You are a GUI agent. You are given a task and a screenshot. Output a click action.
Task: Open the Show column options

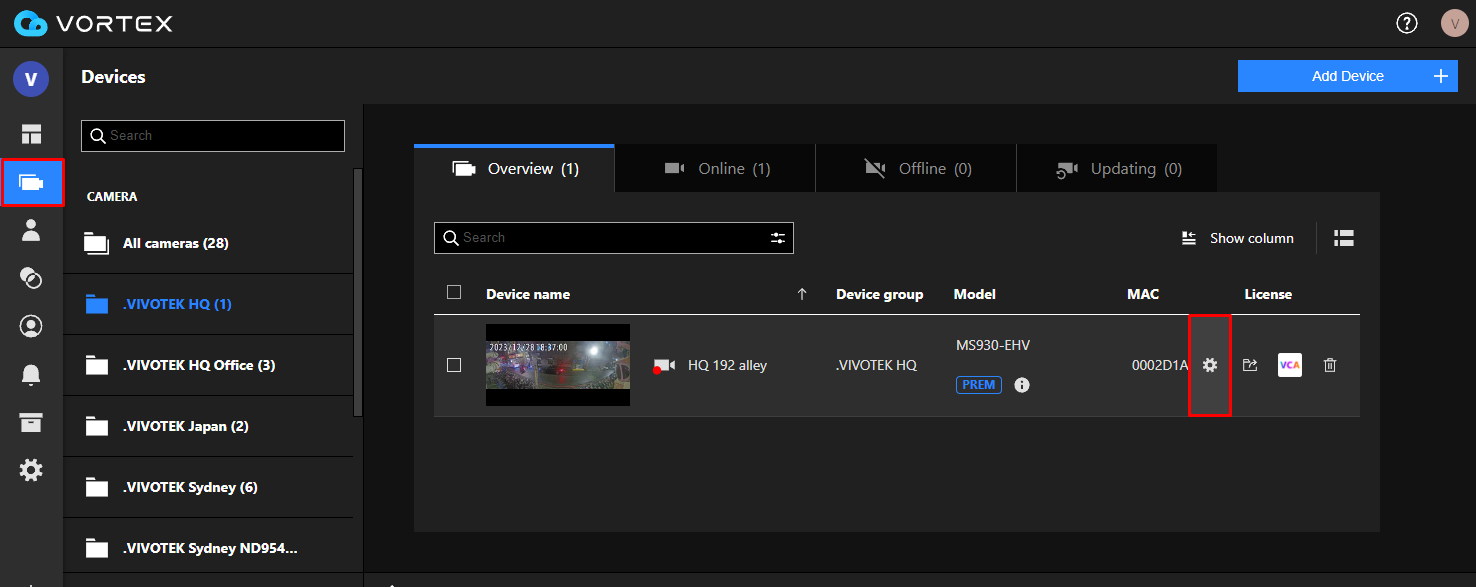click(1237, 237)
